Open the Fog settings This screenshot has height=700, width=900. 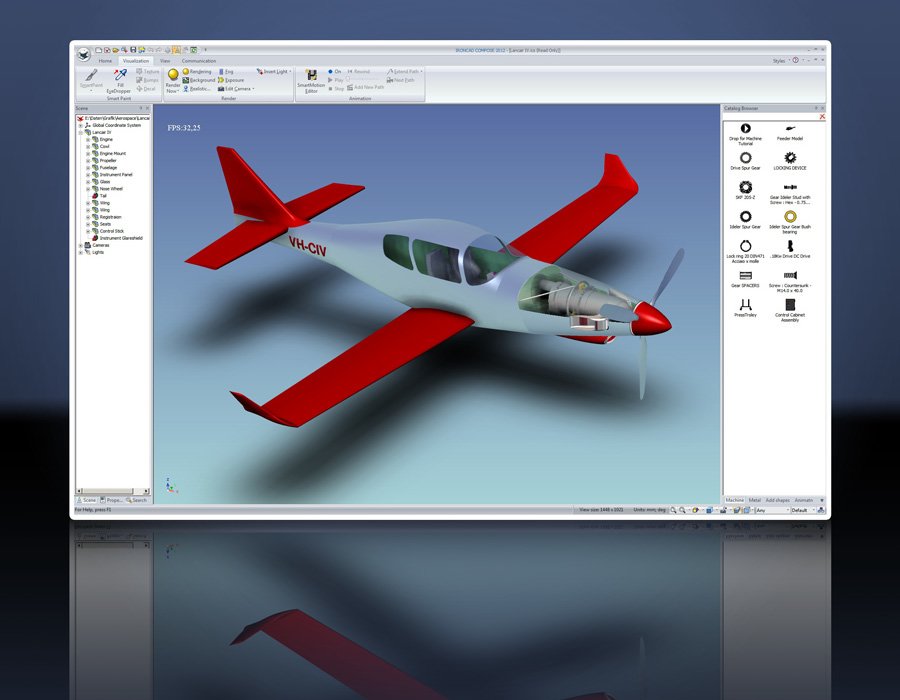click(x=226, y=72)
